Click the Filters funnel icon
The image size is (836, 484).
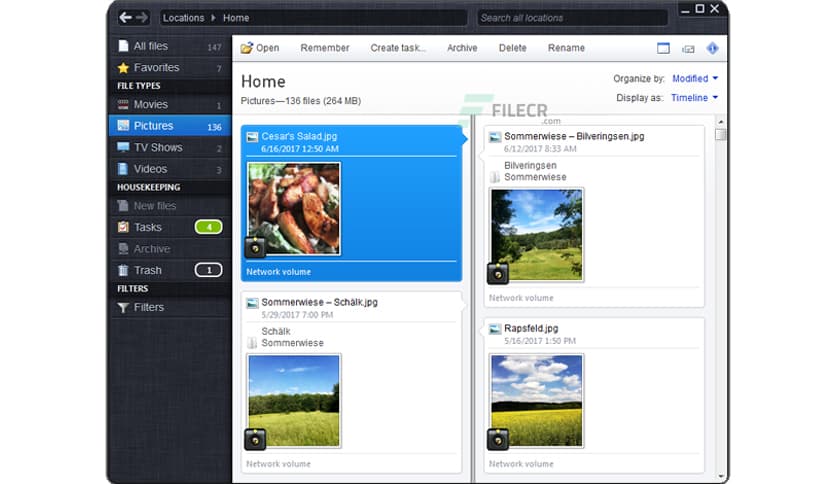[x=123, y=308]
